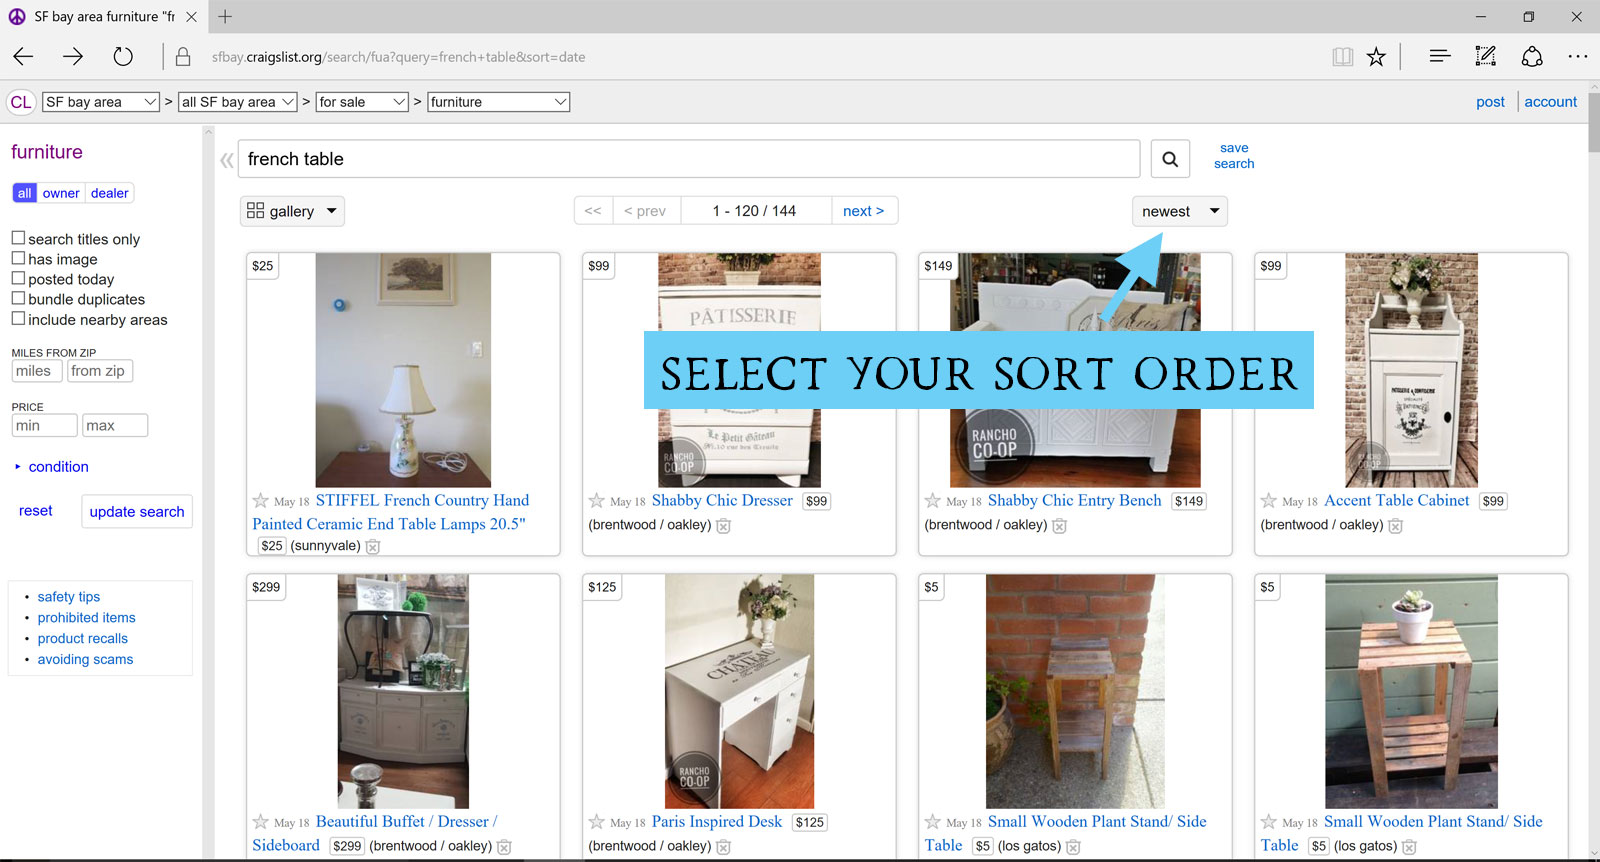1600x862 pixels.
Task: Select the owner tab filter
Action: (x=61, y=193)
